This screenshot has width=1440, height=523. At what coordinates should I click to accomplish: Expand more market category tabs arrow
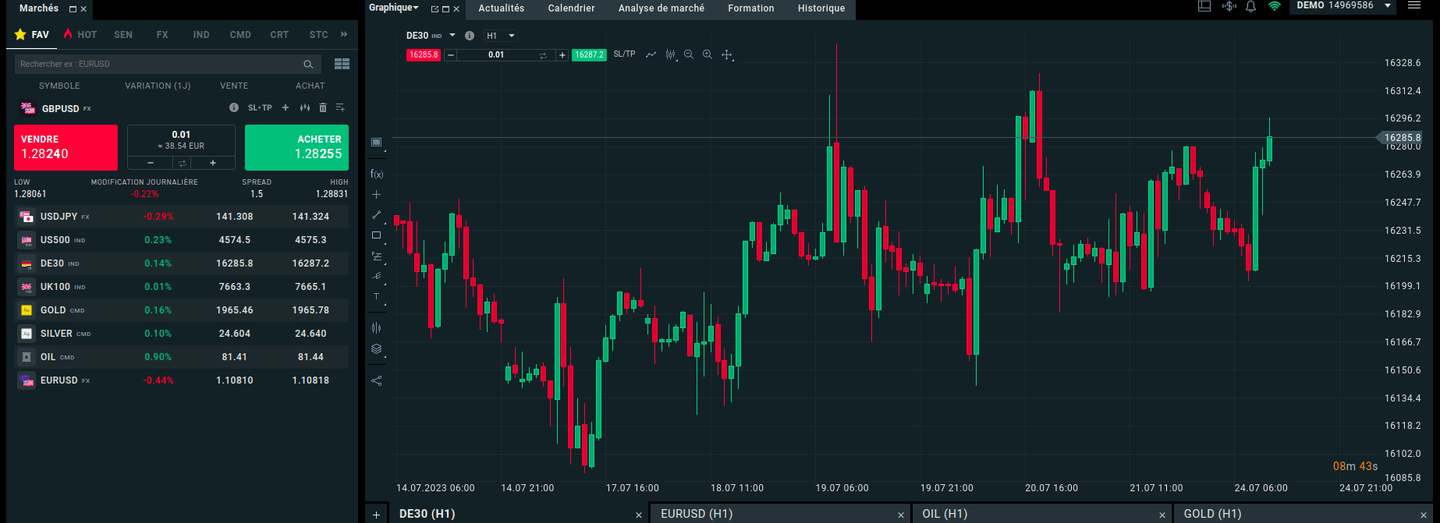tap(345, 34)
